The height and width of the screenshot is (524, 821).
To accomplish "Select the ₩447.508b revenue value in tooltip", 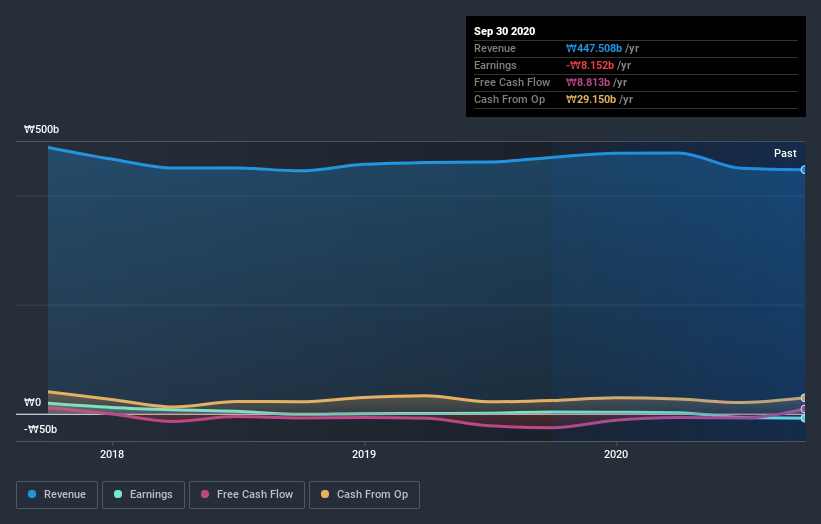I will 594,48.
